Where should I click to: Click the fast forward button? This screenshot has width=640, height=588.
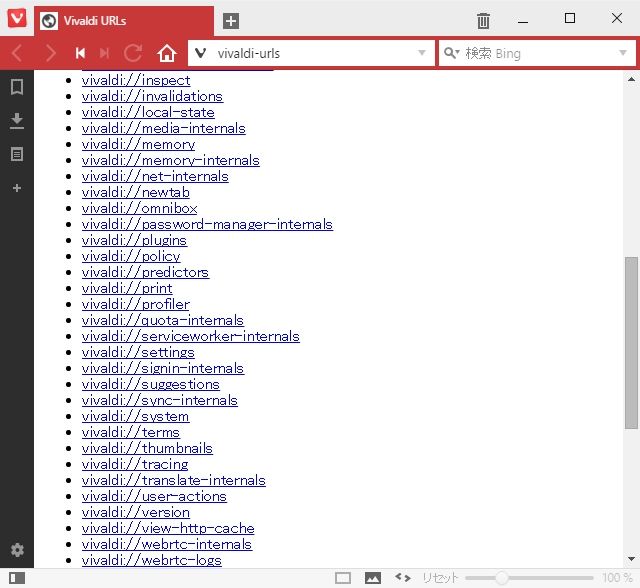pos(104,53)
